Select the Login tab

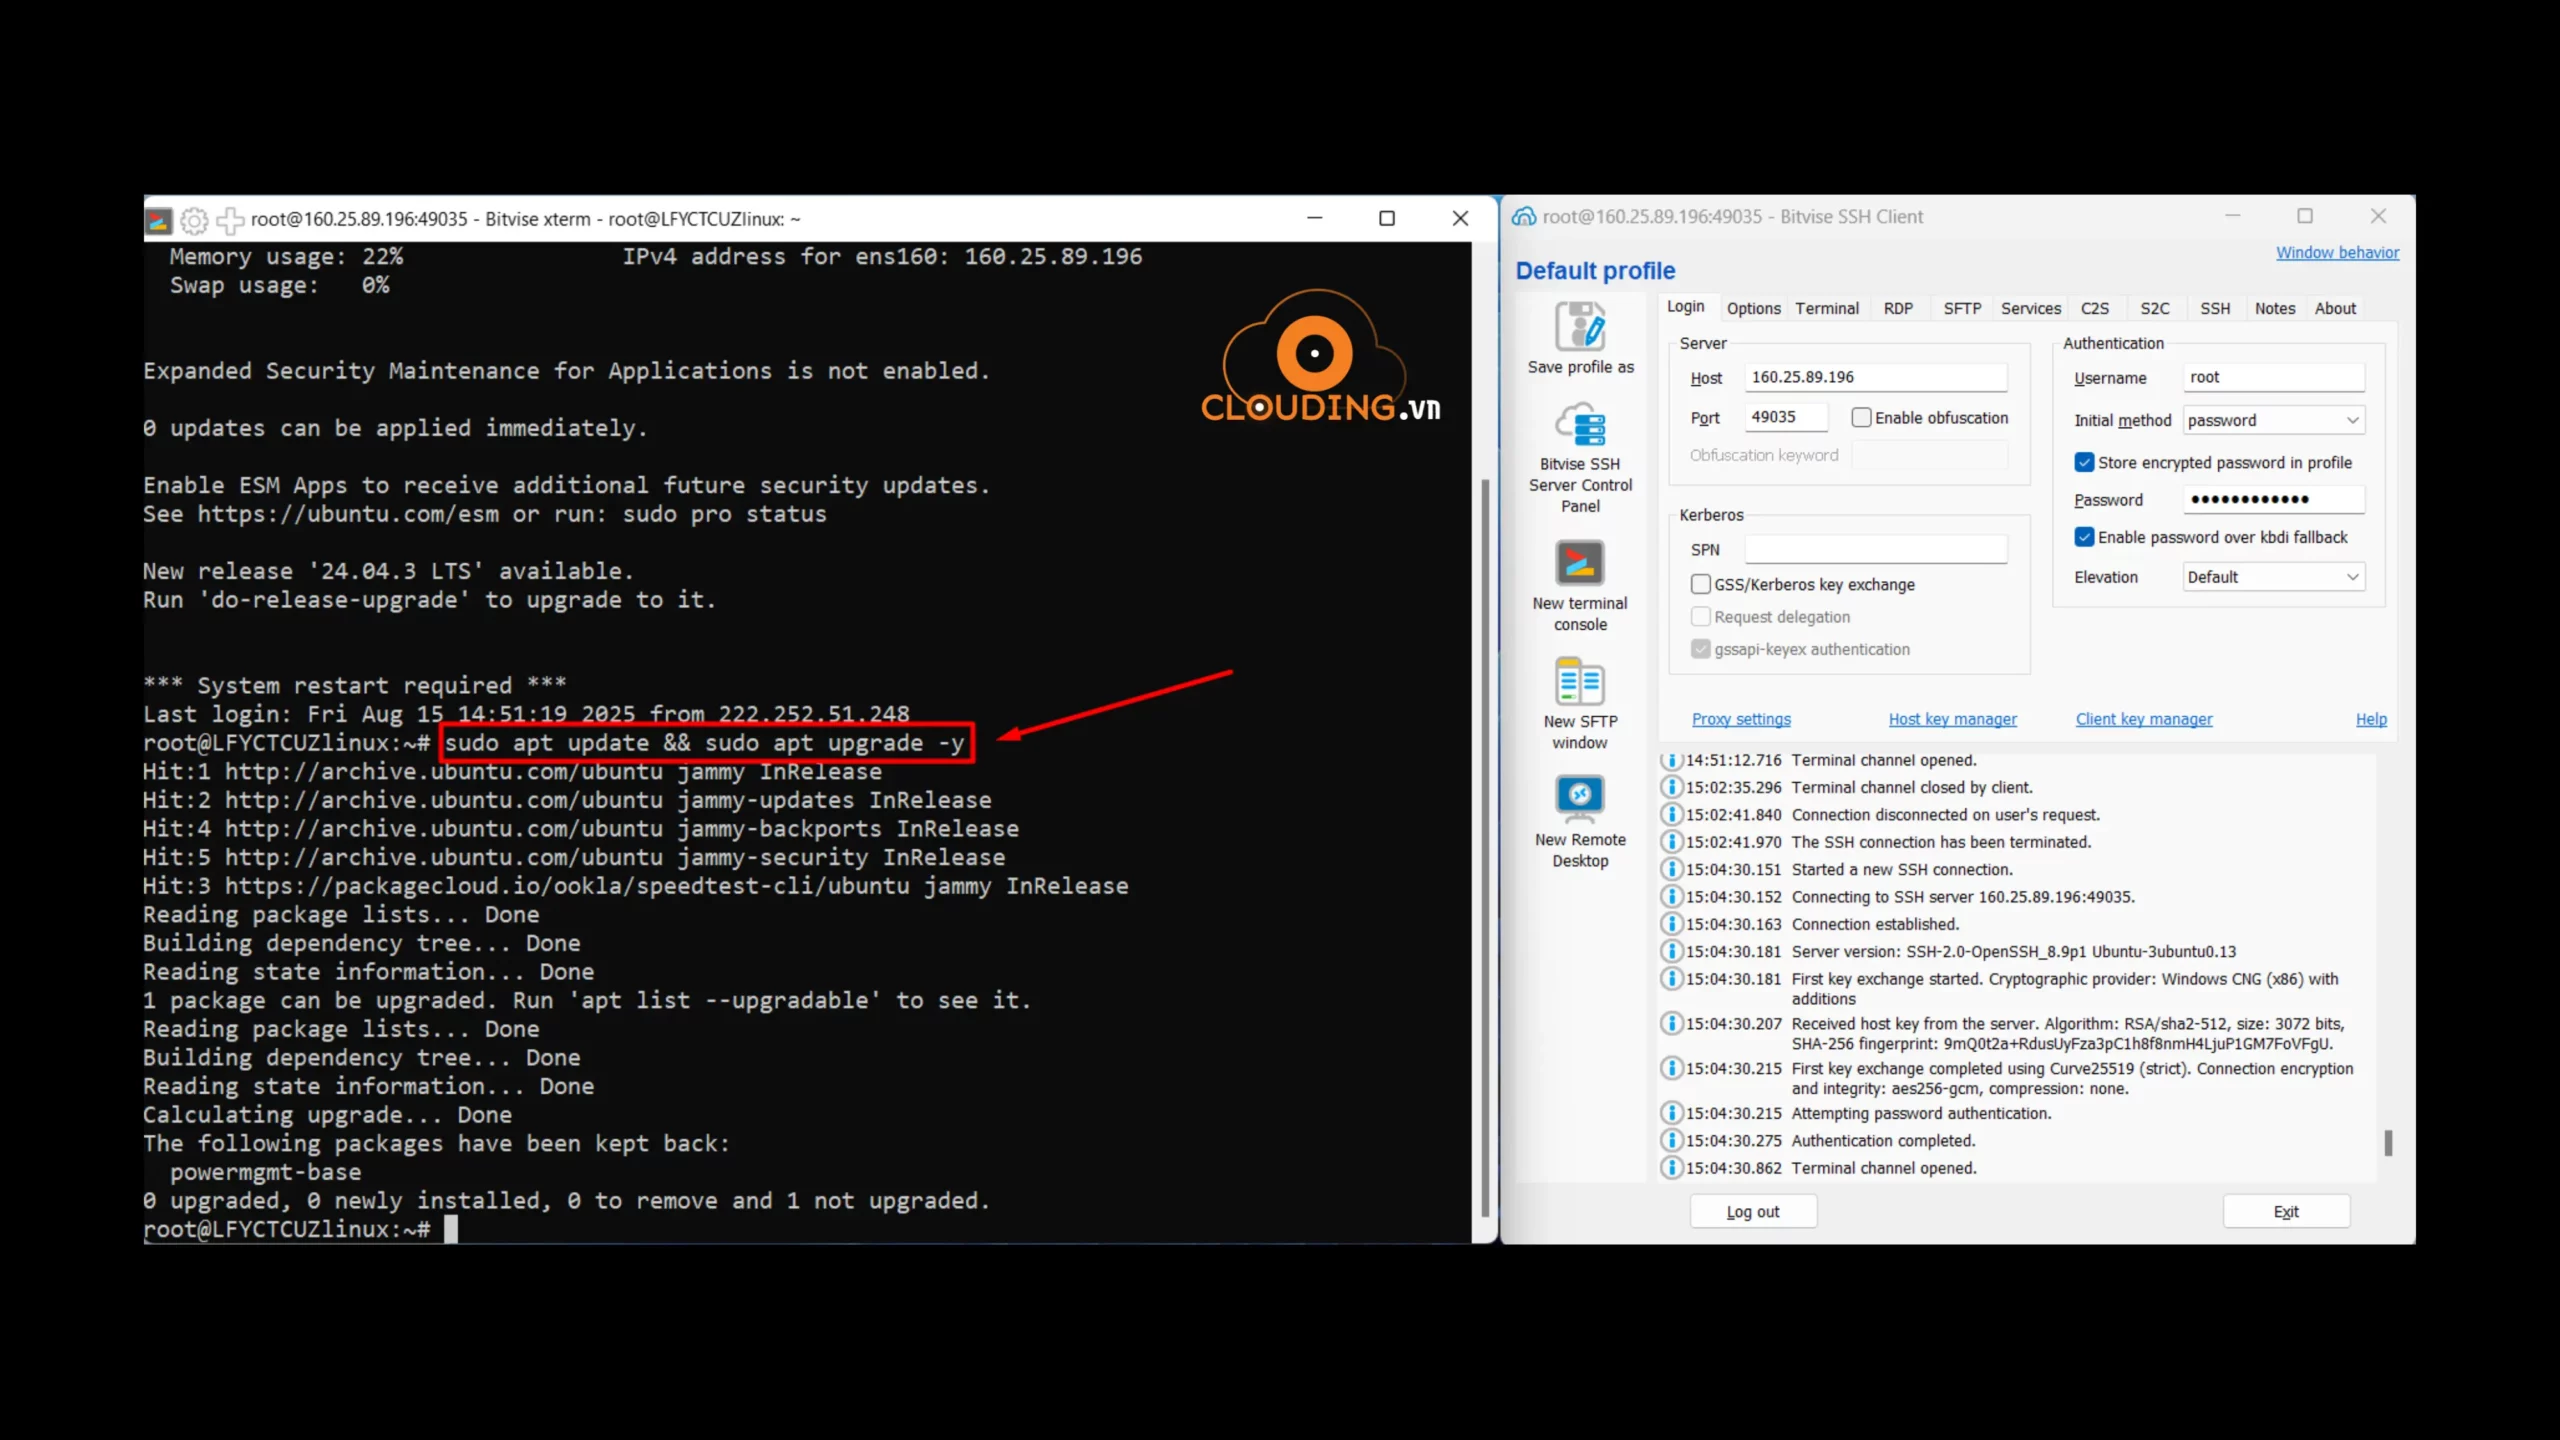[1685, 307]
